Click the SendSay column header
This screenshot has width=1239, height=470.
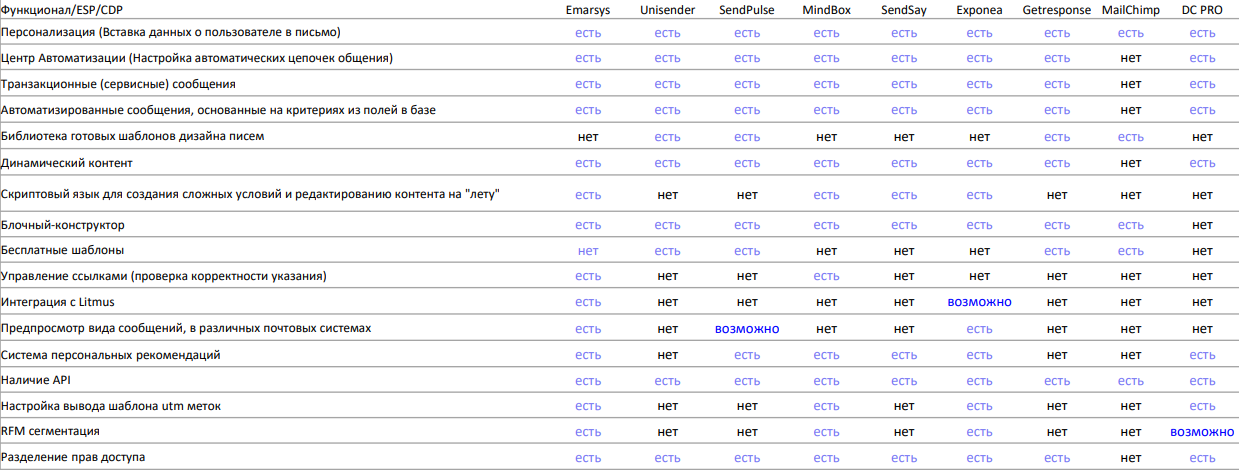[x=904, y=11]
